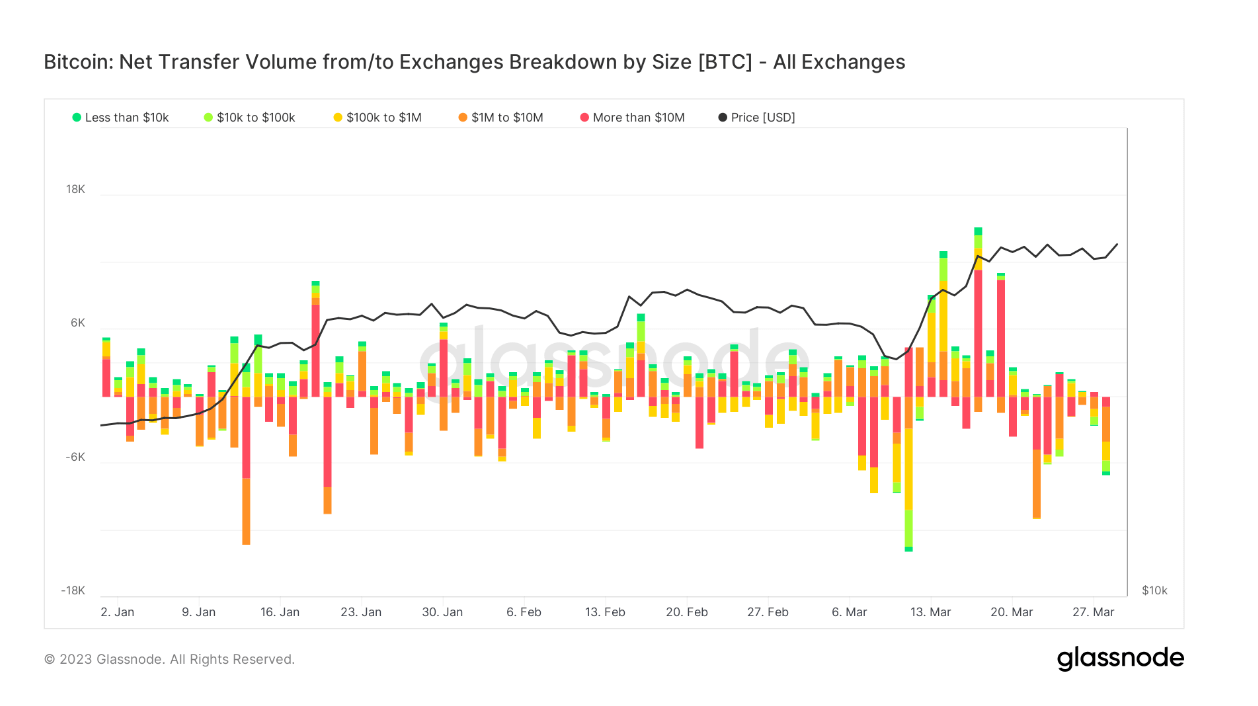The width and height of the screenshot is (1258, 706).
Task: Click the '27. Mar' x-axis date label
Action: 1094,611
